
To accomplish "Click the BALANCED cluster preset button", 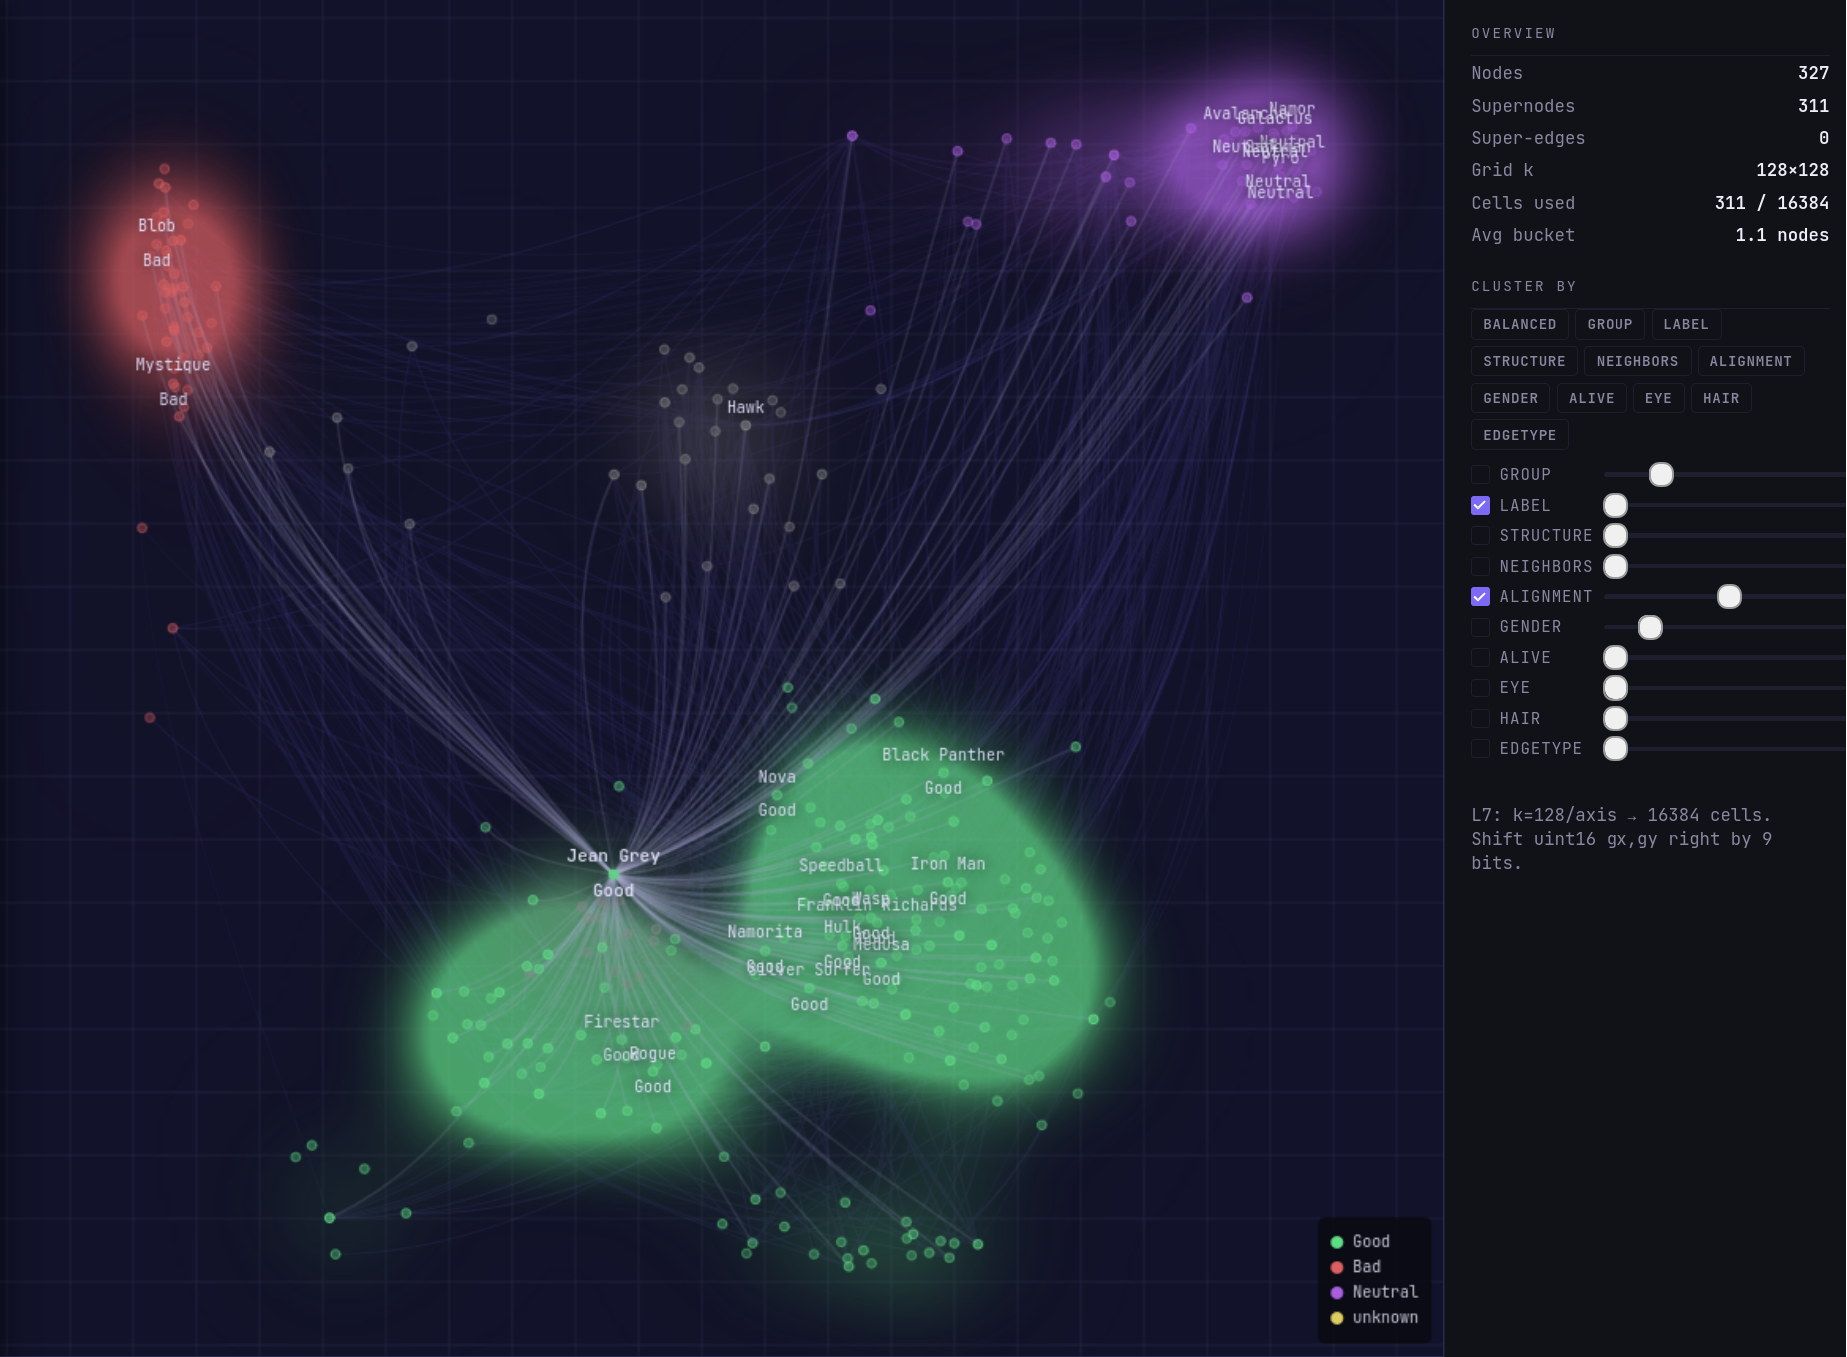I will click(1519, 324).
